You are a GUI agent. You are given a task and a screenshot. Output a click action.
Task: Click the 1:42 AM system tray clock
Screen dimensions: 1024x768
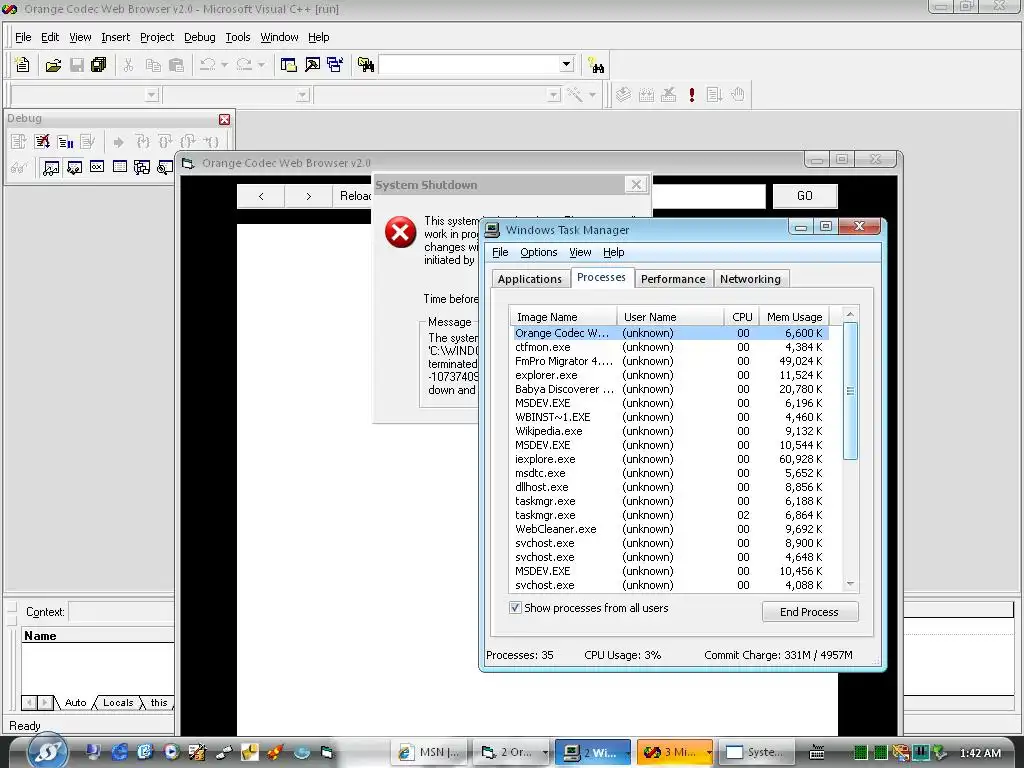(980, 753)
